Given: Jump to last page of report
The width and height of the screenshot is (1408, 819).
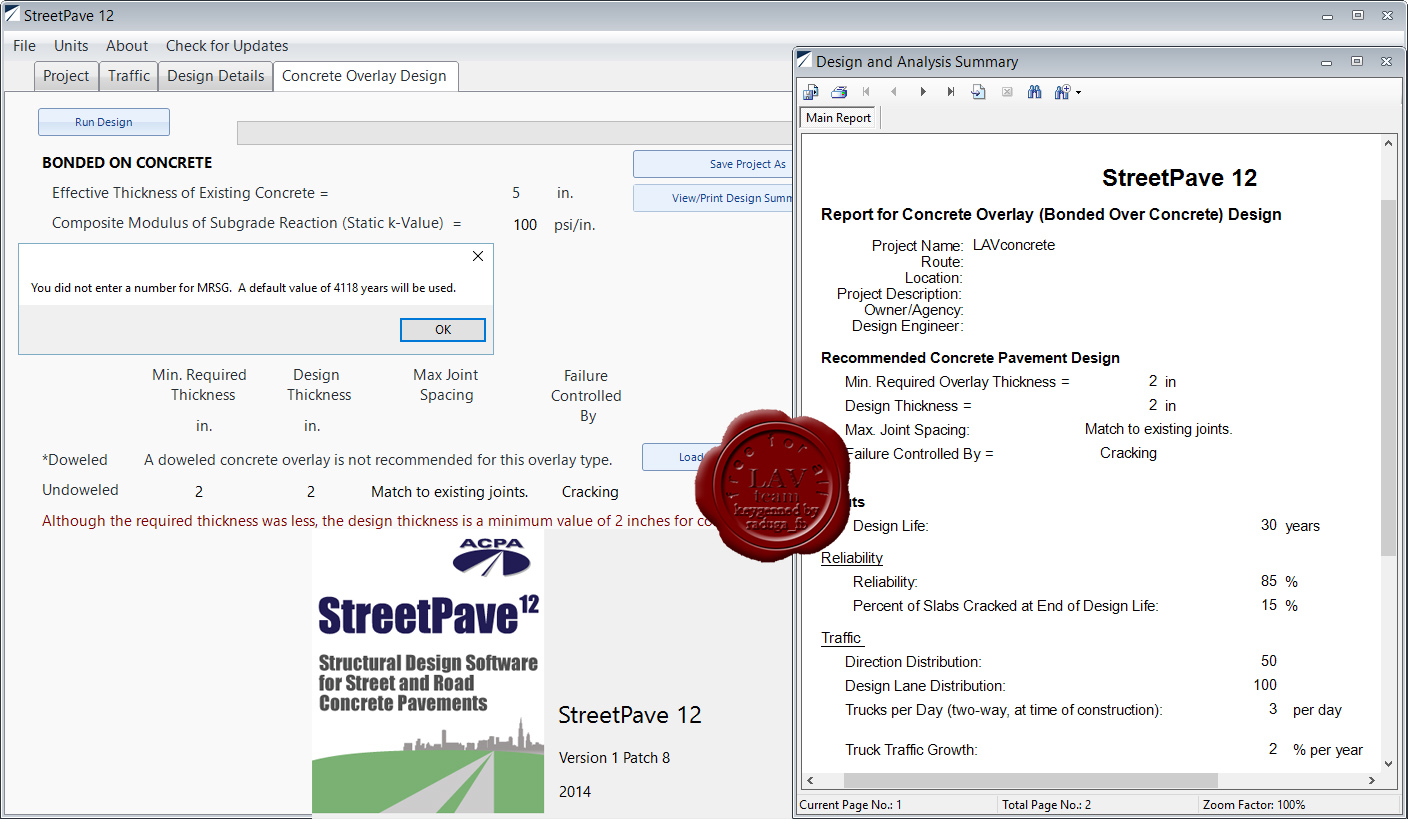Looking at the screenshot, I should (x=950, y=92).
